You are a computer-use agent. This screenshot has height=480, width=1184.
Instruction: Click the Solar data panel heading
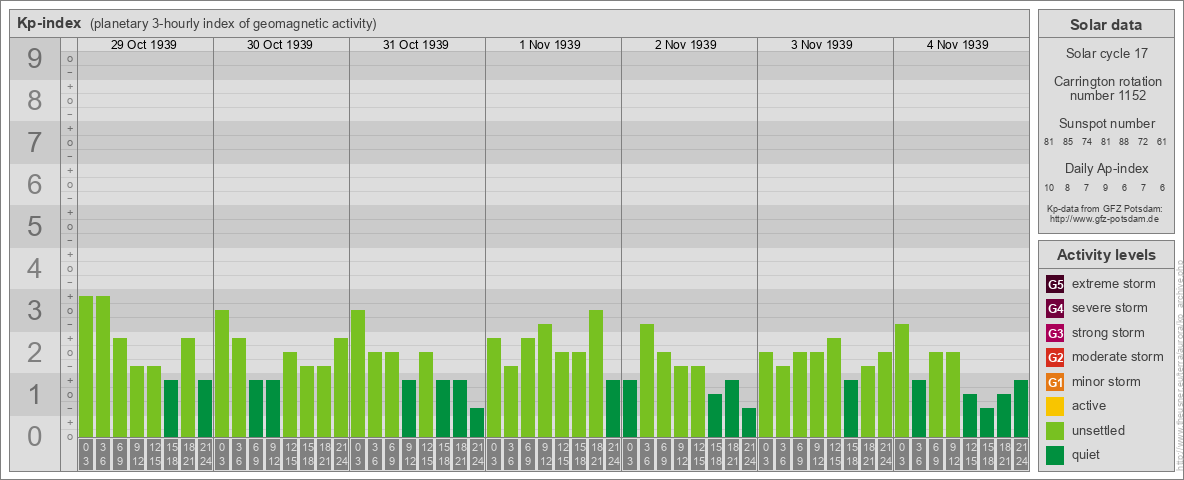[x=1106, y=25]
